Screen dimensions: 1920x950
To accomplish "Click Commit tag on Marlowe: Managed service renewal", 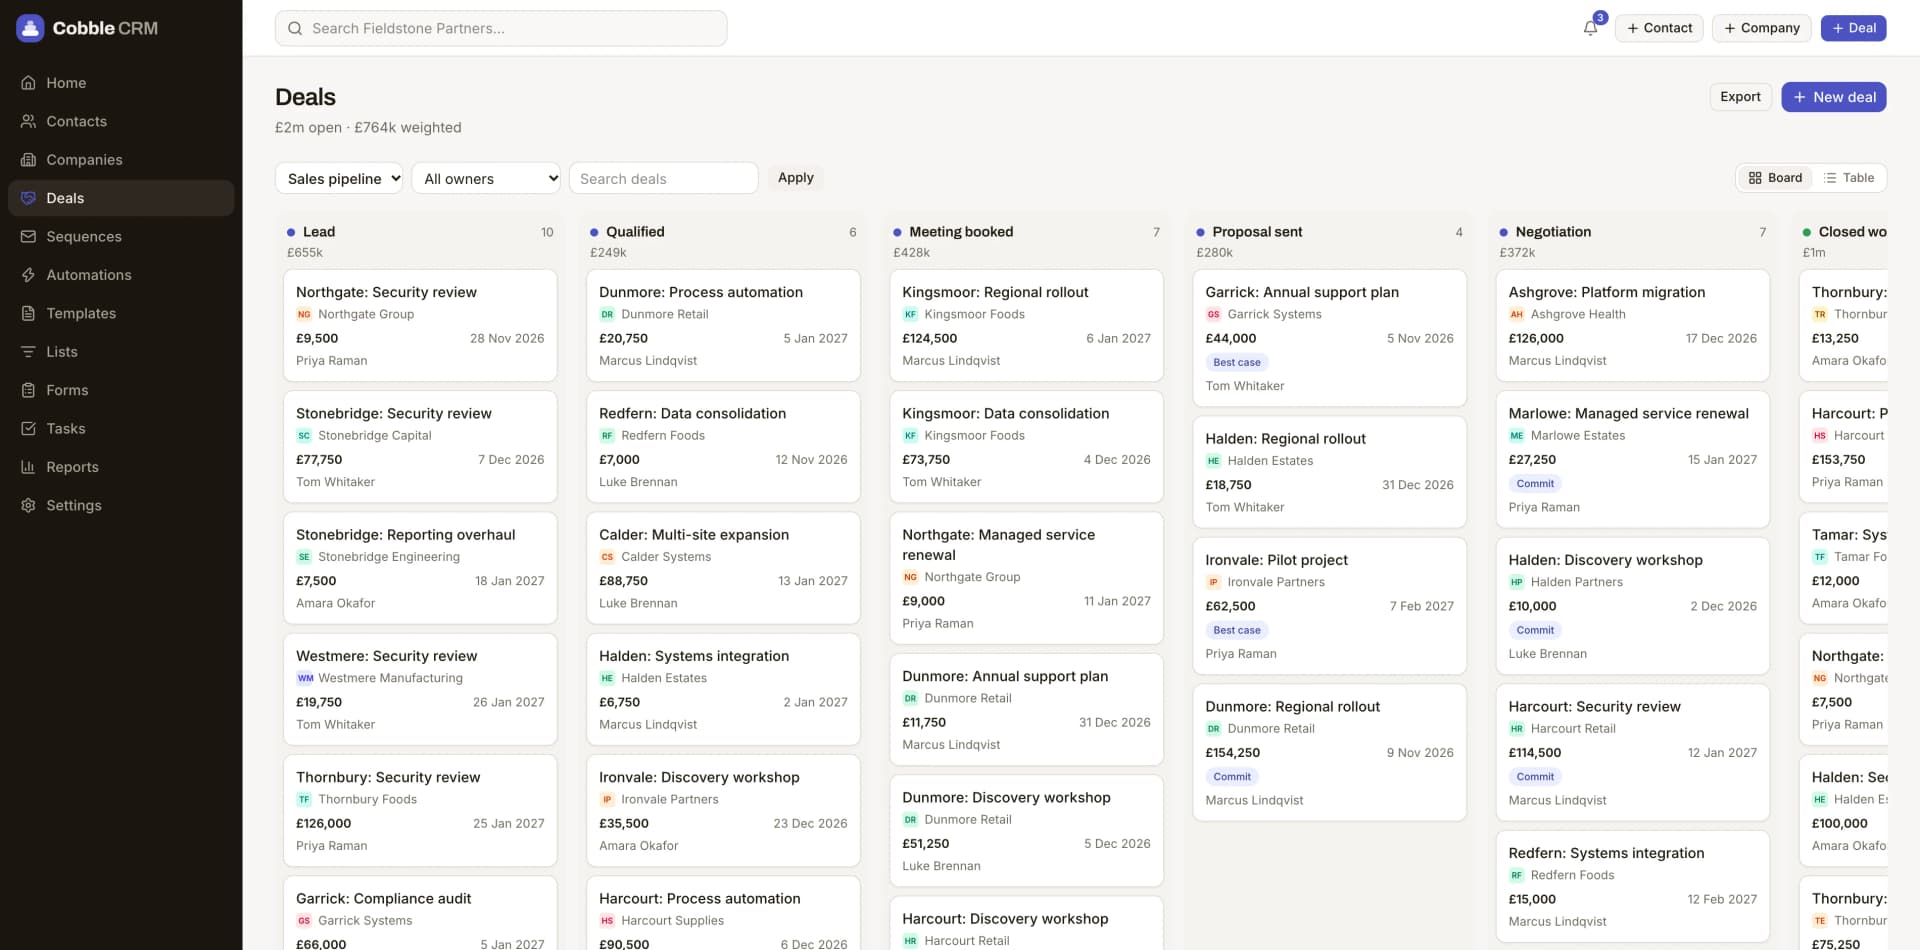I will 1535,484.
